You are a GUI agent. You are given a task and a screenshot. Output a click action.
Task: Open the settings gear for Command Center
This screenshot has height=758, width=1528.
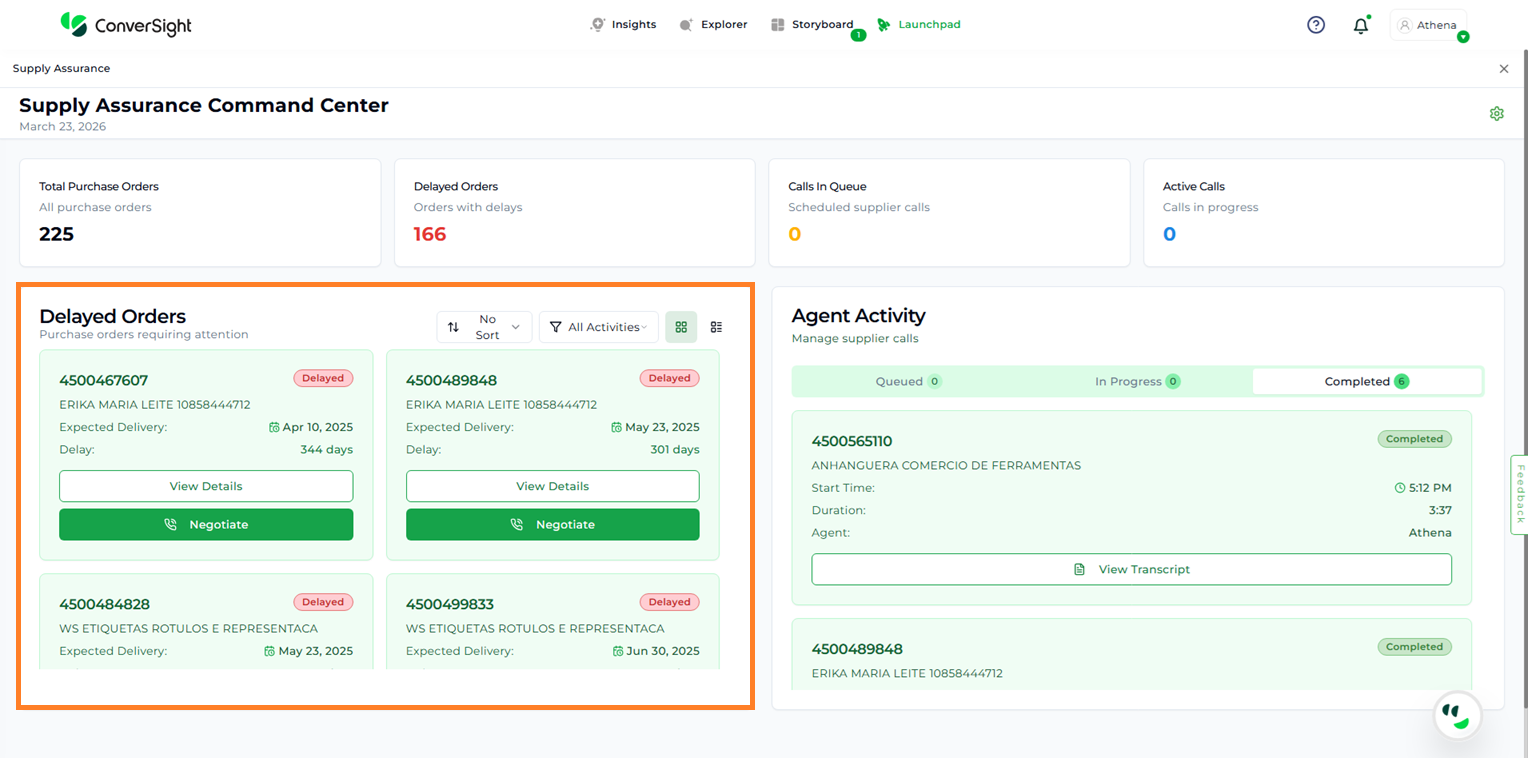(1496, 114)
